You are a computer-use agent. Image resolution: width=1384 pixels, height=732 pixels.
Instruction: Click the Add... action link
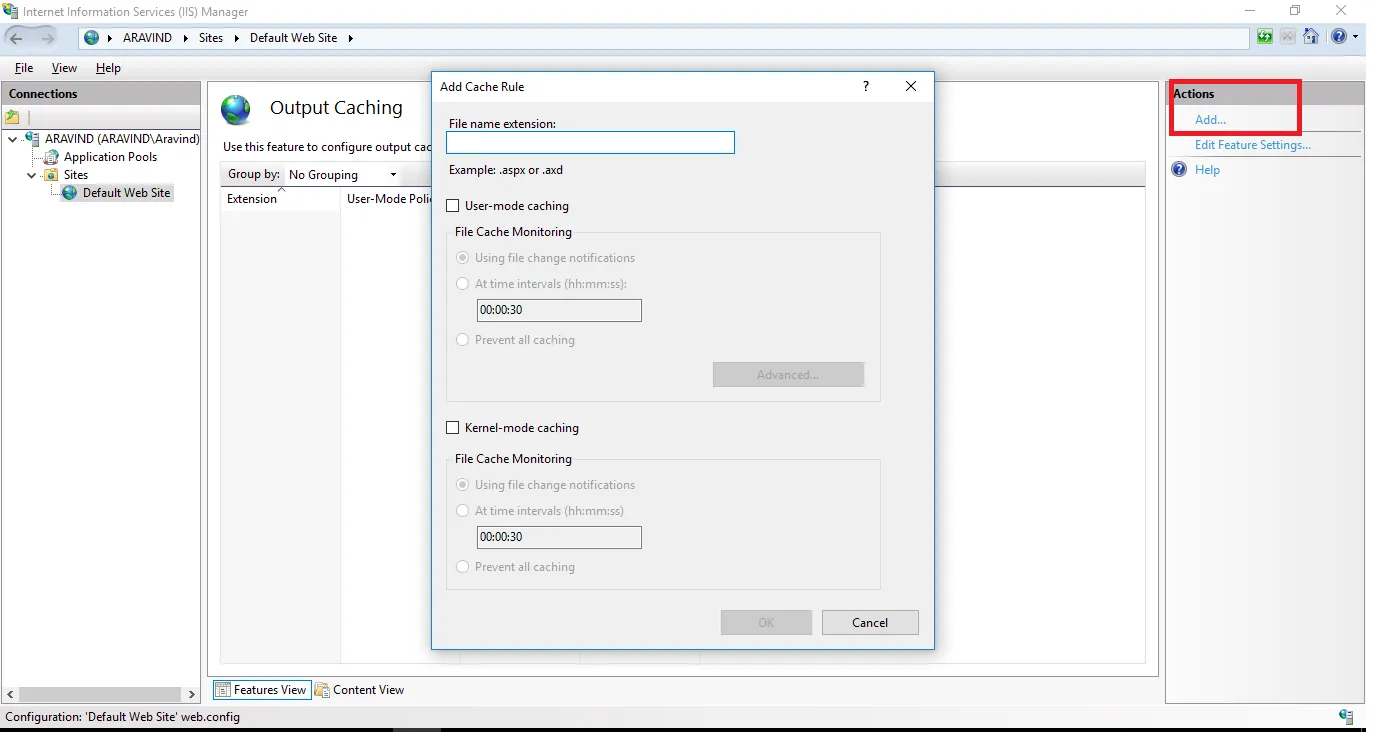click(1210, 120)
